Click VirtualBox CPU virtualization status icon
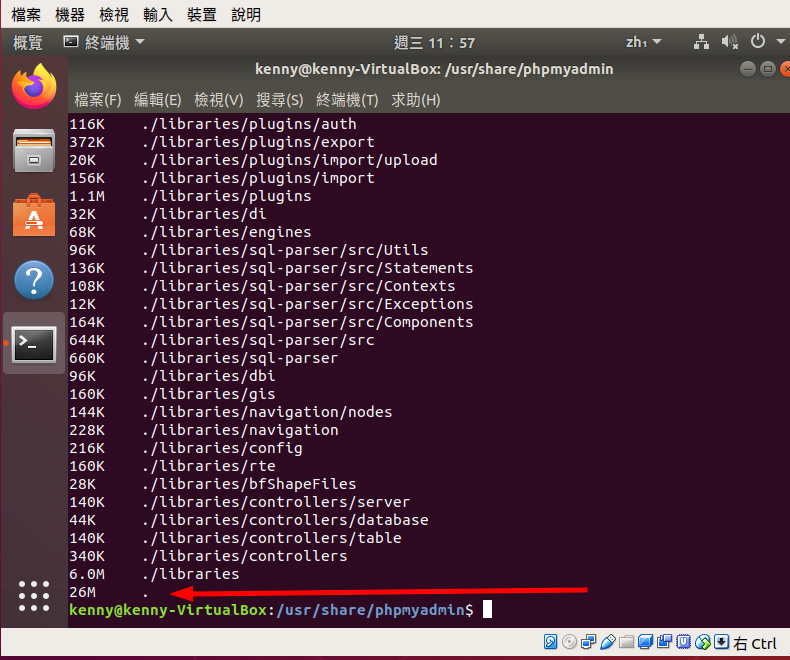This screenshot has width=790, height=660. click(684, 641)
